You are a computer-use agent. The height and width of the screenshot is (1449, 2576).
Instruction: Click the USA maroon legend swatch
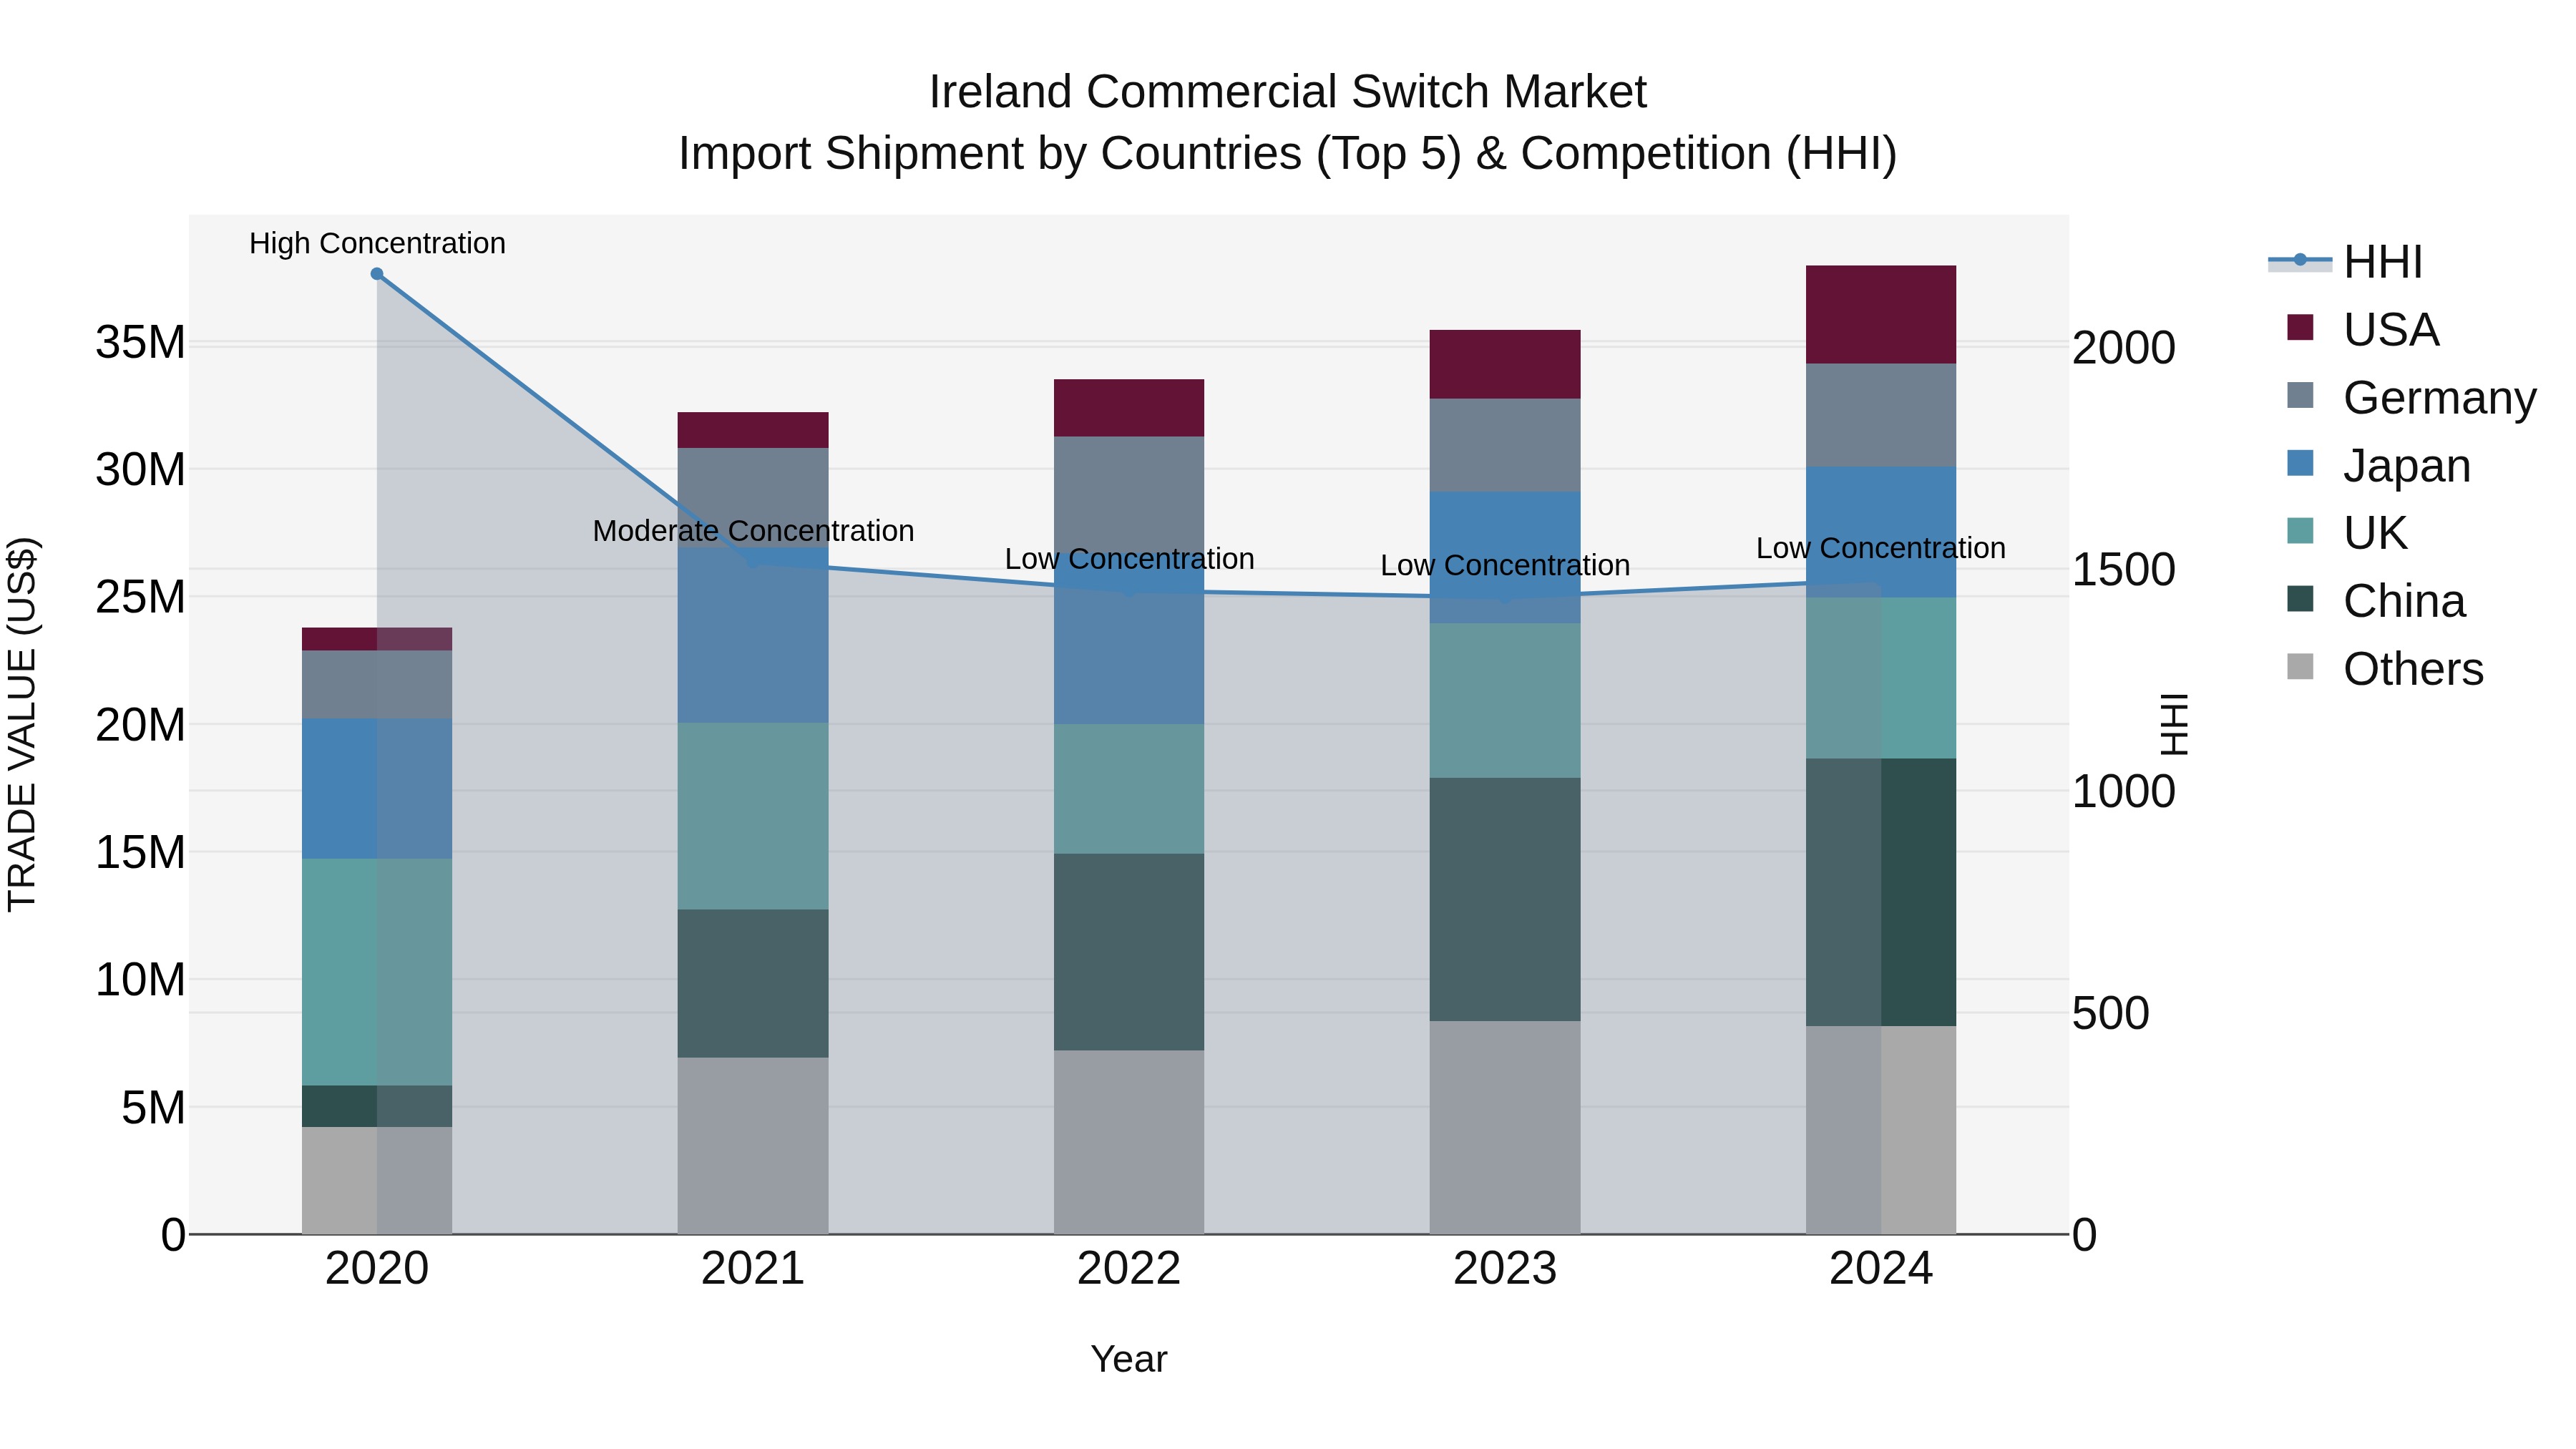point(2300,327)
